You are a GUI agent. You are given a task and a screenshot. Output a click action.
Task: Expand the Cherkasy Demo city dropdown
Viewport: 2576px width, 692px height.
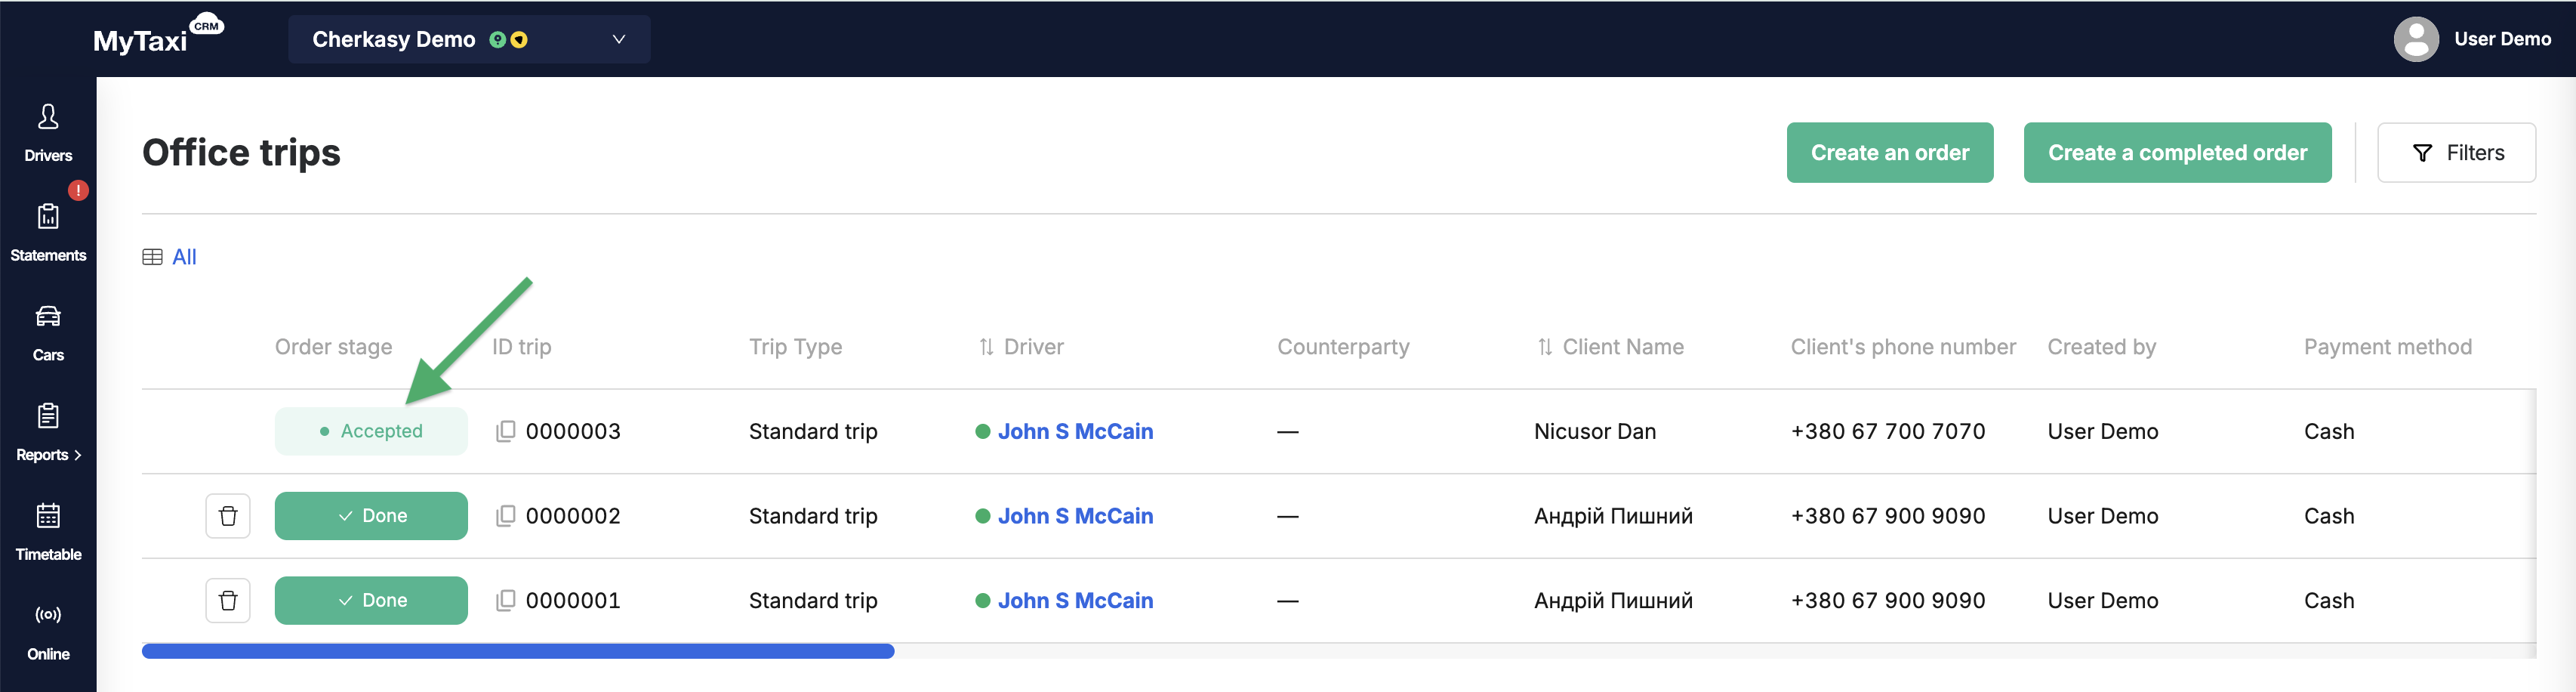tap(469, 39)
